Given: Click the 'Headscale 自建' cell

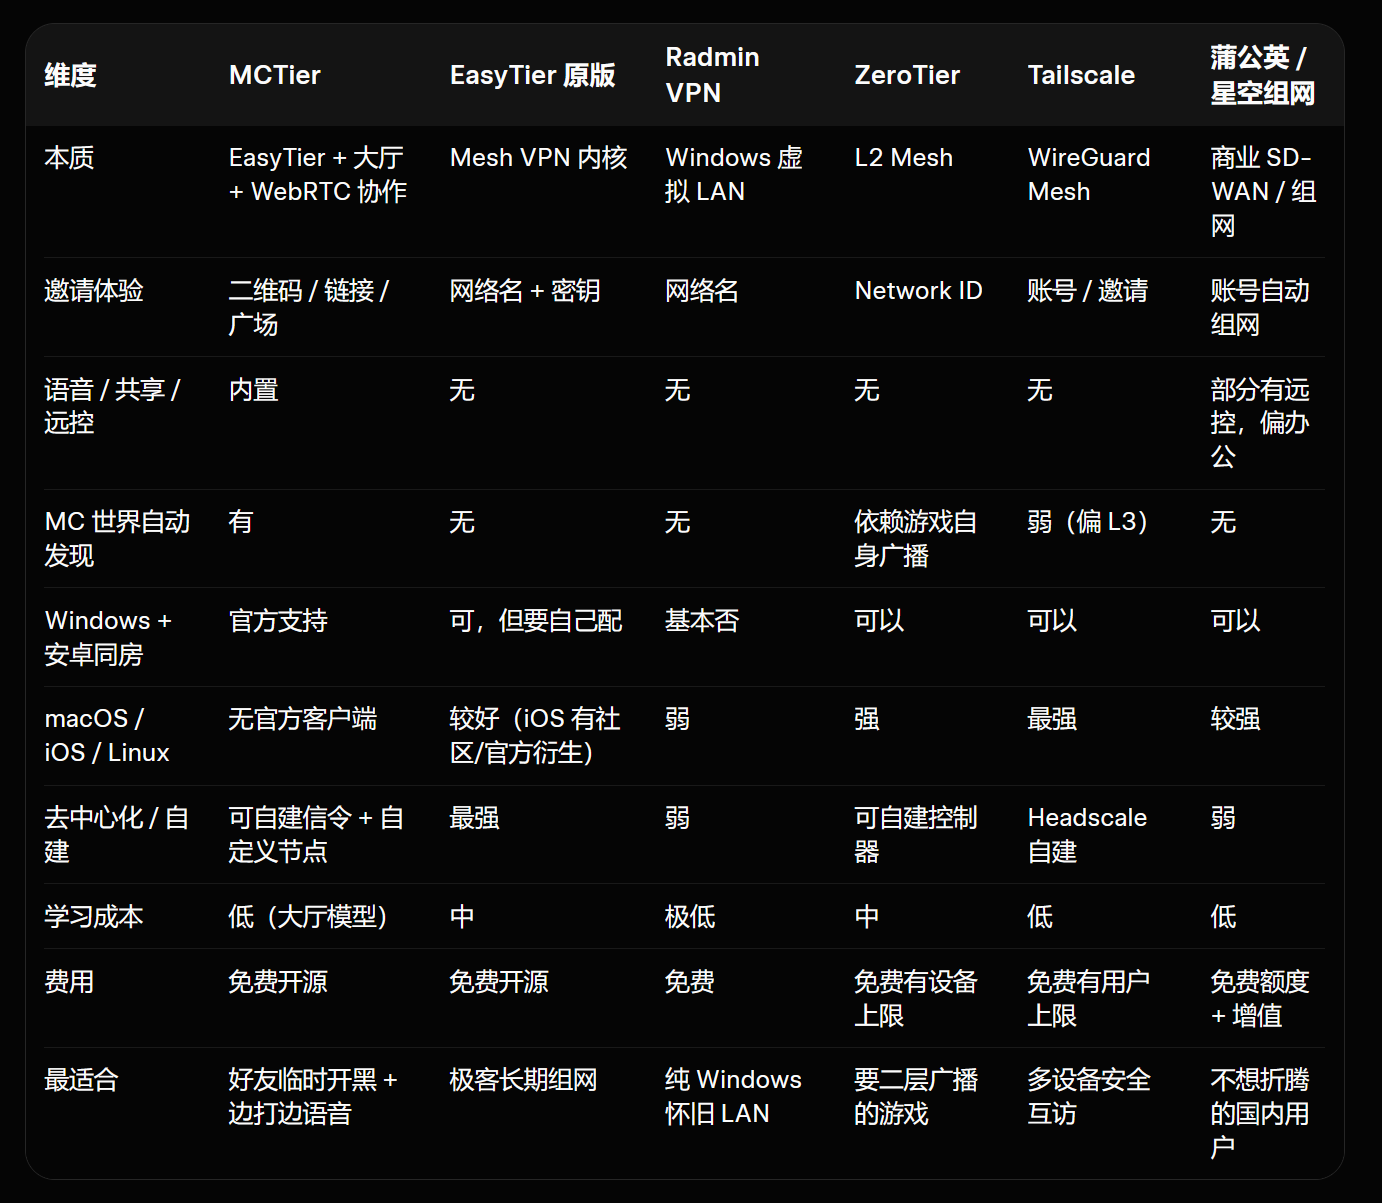Looking at the screenshot, I should pos(1087,835).
